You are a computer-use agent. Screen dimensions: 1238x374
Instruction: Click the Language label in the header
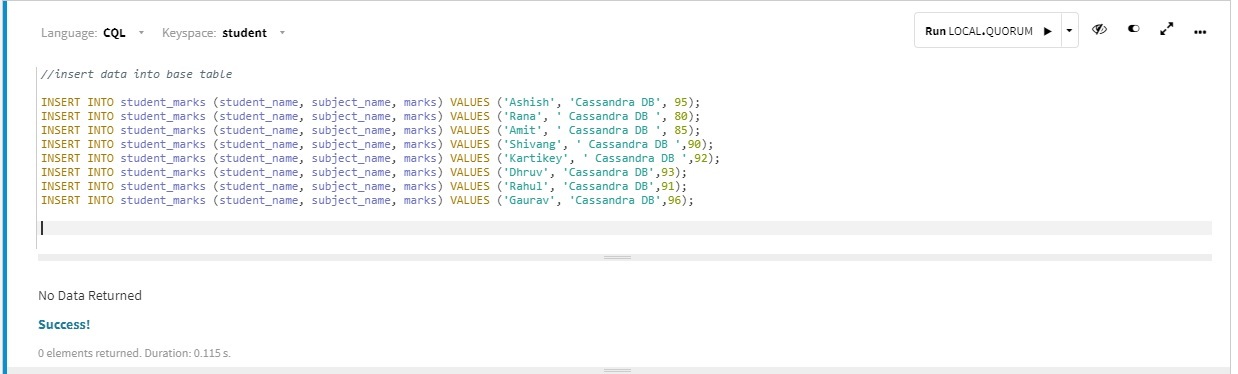click(68, 32)
